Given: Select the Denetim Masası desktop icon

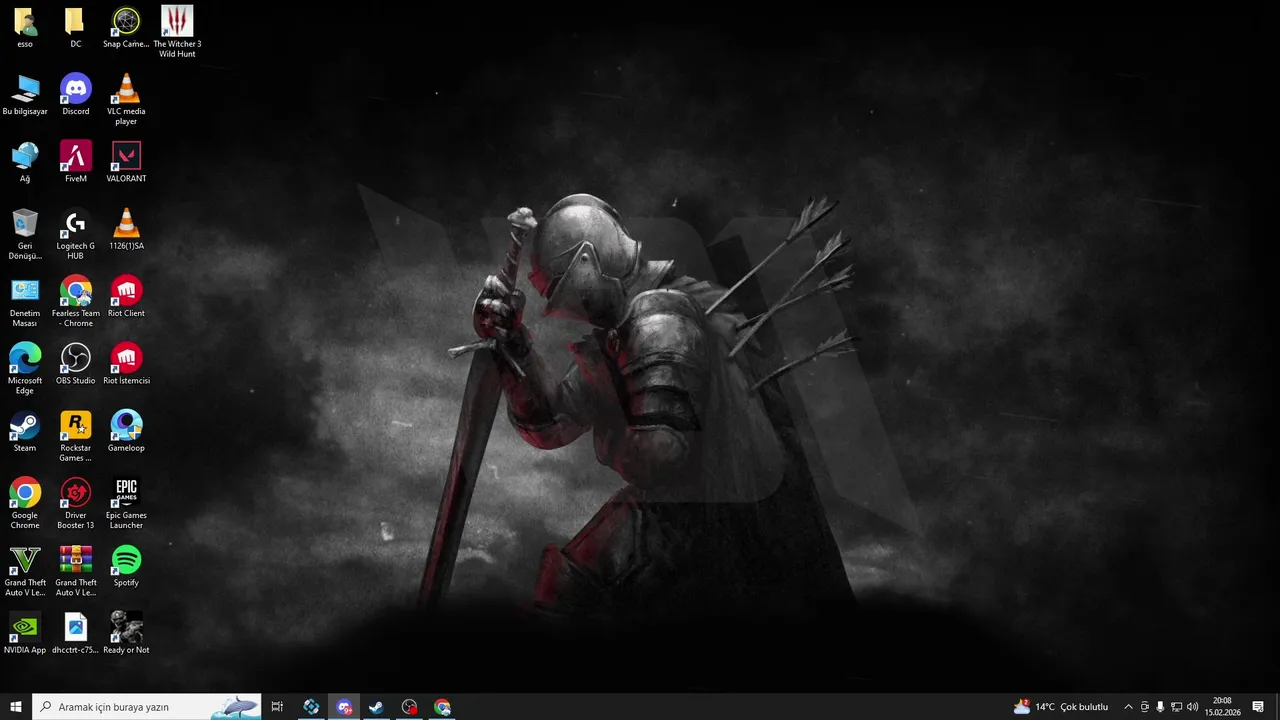Looking at the screenshot, I should (25, 301).
